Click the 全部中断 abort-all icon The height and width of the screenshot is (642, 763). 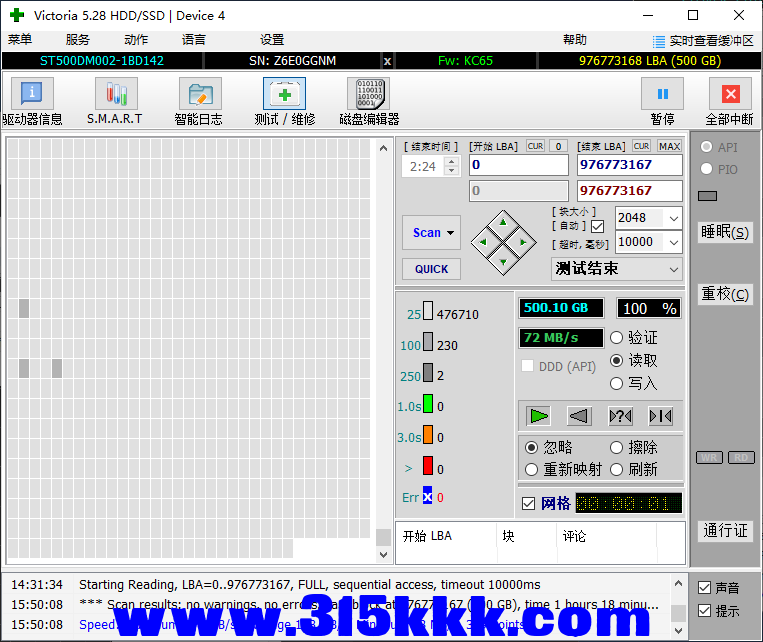tap(729, 95)
